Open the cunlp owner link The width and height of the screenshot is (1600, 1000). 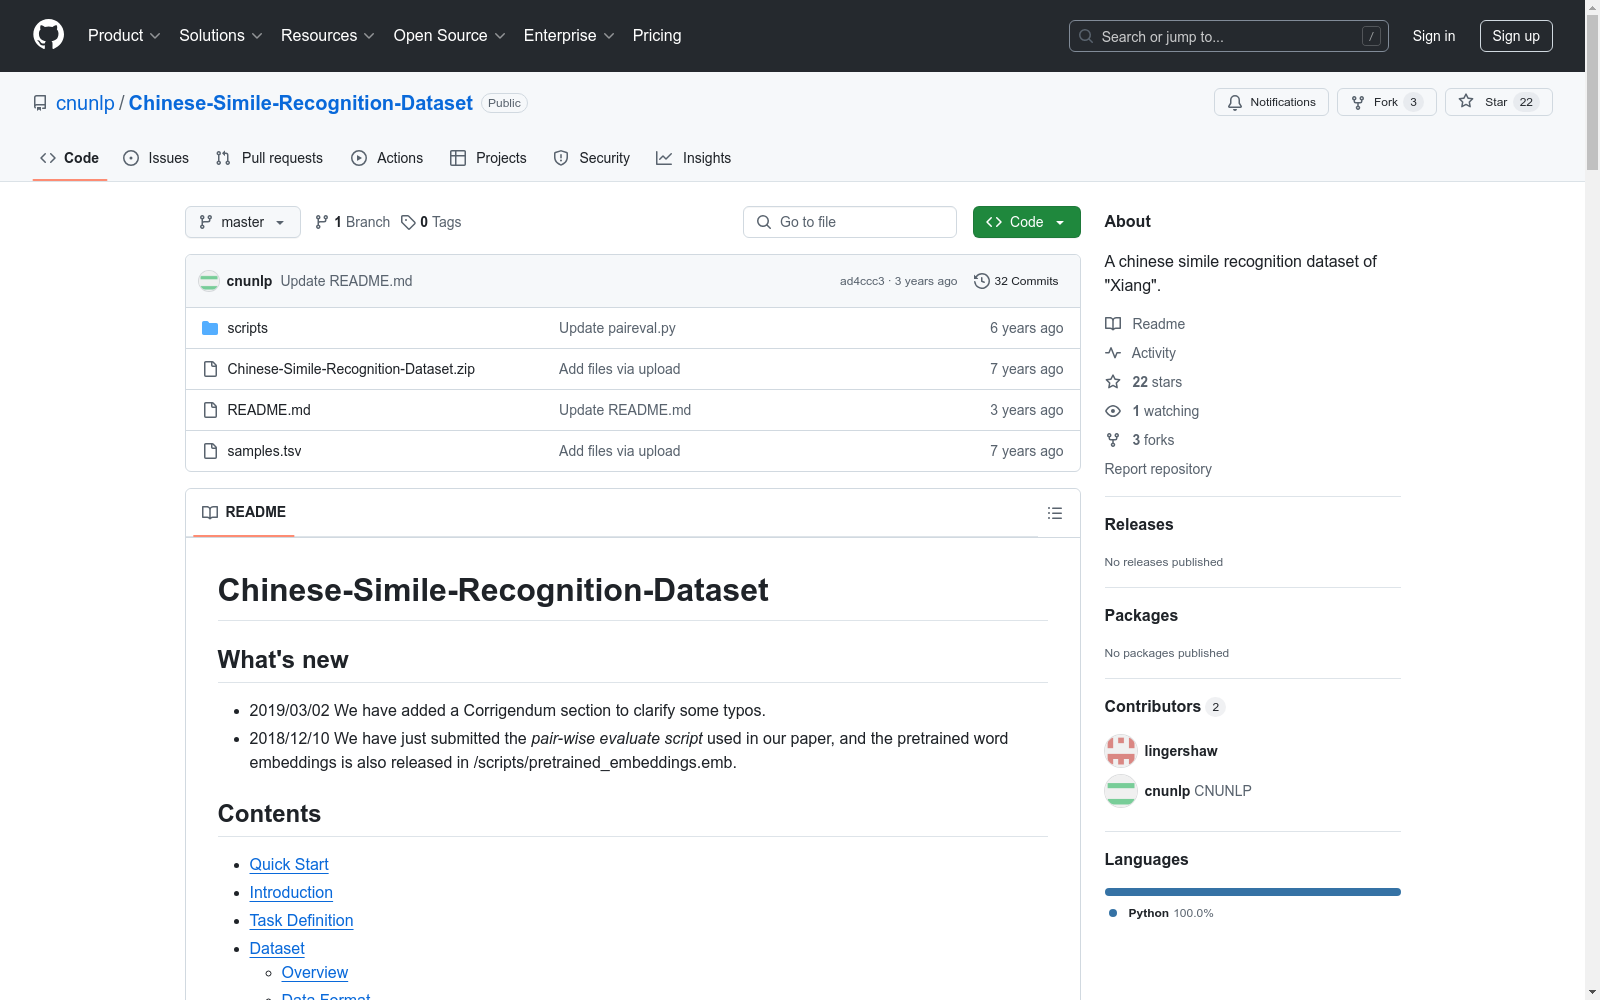pyautogui.click(x=85, y=103)
